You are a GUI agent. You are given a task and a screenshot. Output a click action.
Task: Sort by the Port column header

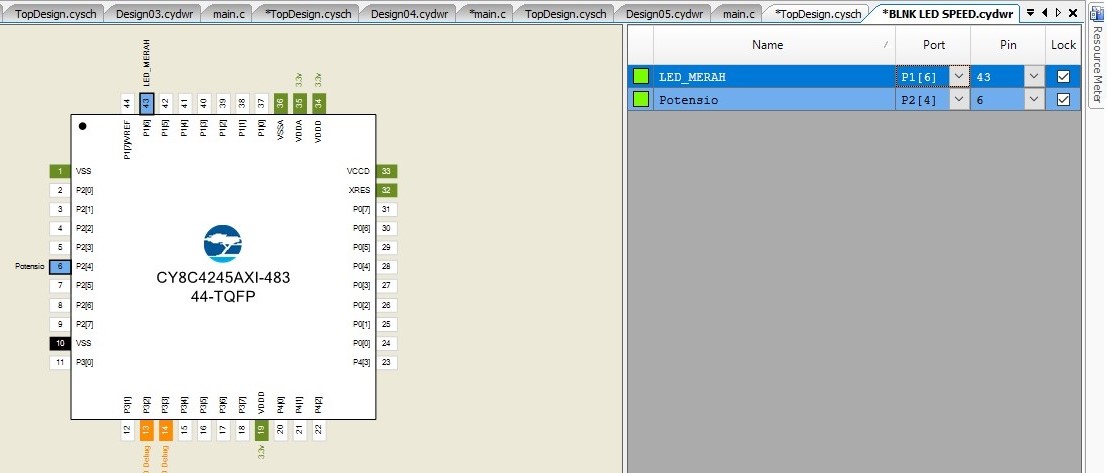[x=933, y=44]
